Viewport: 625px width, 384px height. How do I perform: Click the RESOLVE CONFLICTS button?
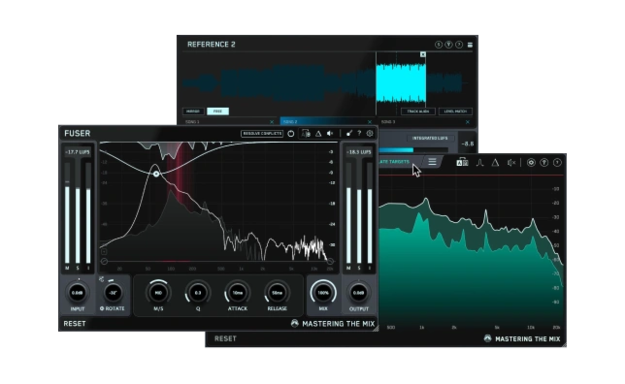pyautogui.click(x=262, y=134)
